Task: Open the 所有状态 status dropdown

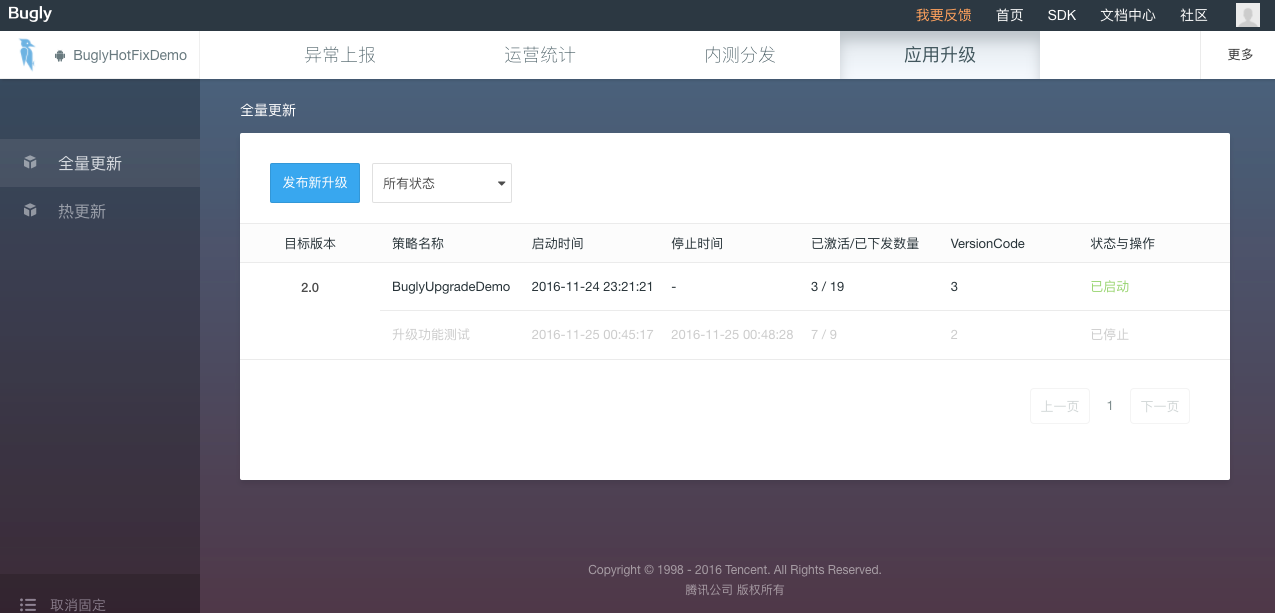Action: pos(441,183)
